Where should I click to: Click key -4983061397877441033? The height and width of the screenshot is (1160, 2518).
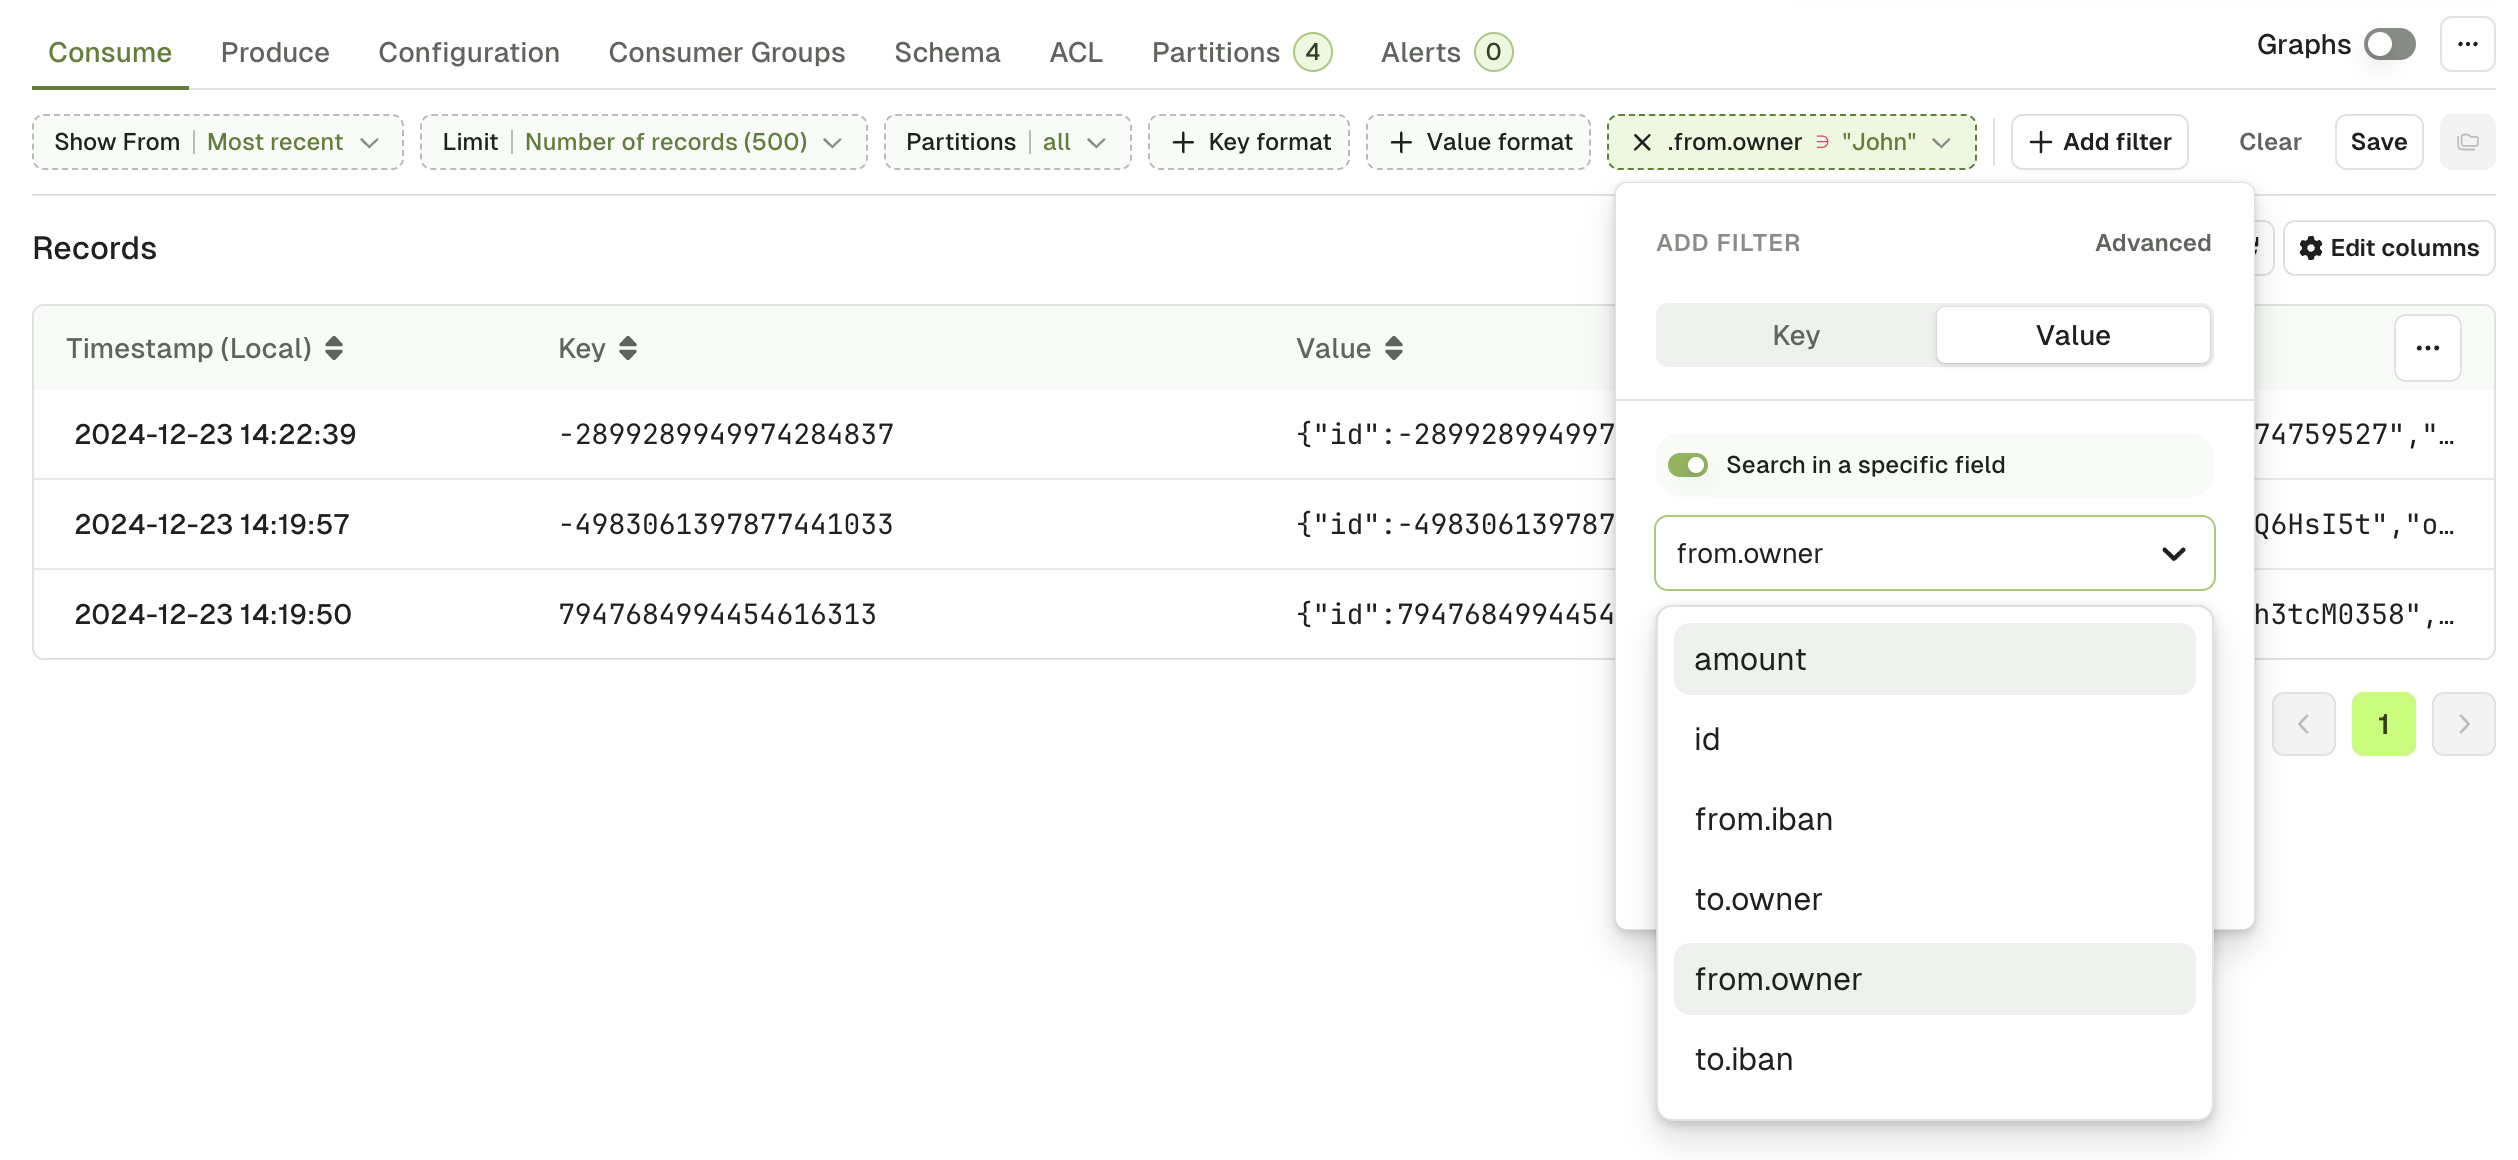tap(725, 524)
